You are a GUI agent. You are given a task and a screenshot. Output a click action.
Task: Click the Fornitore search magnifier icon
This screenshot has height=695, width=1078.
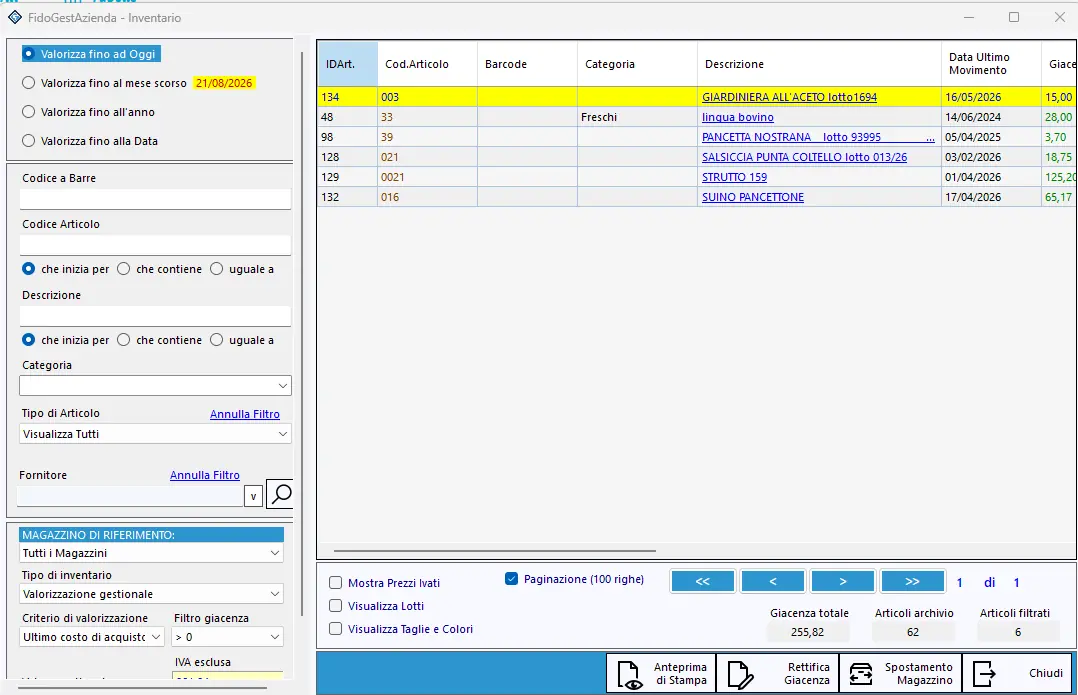pyautogui.click(x=280, y=494)
